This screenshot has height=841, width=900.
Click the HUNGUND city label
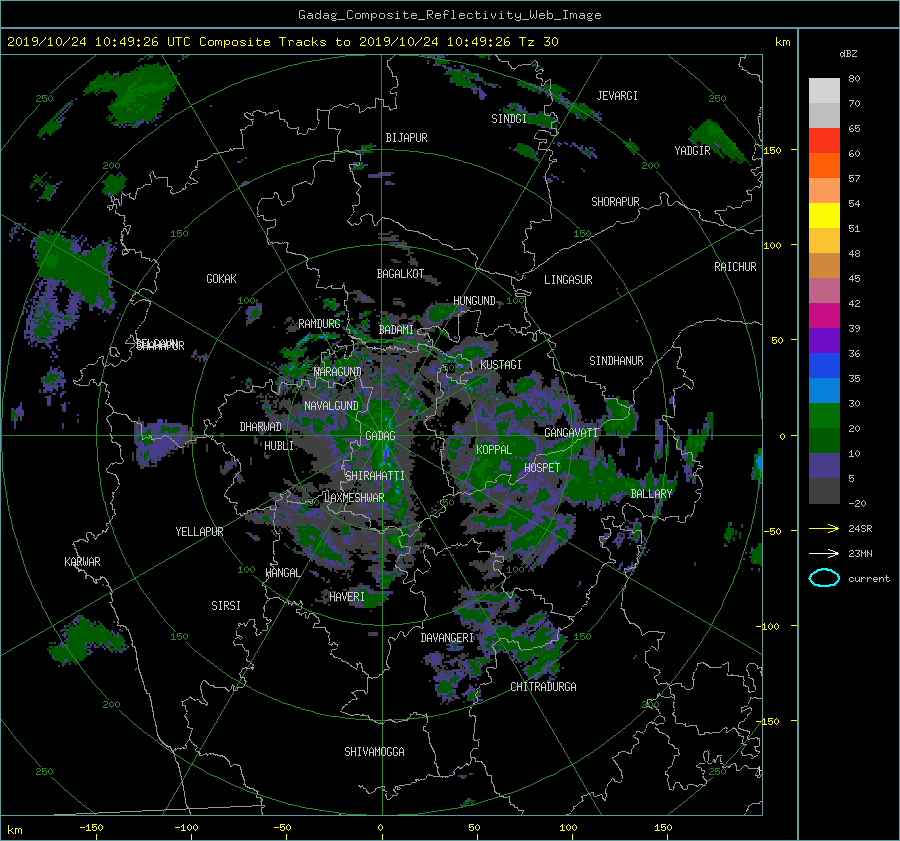(474, 301)
